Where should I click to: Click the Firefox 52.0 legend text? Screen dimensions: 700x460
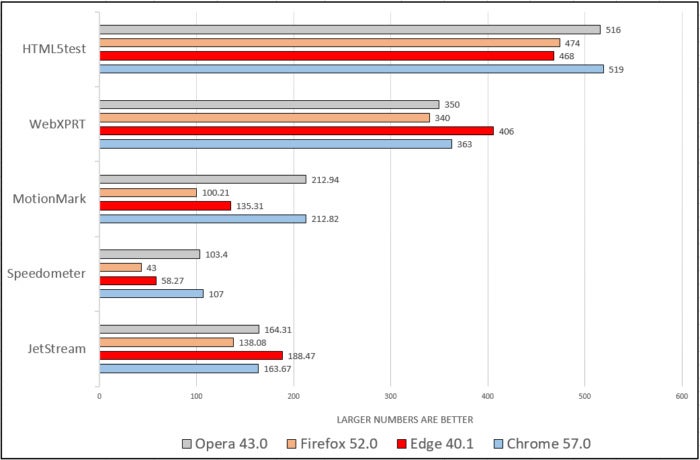(339, 444)
